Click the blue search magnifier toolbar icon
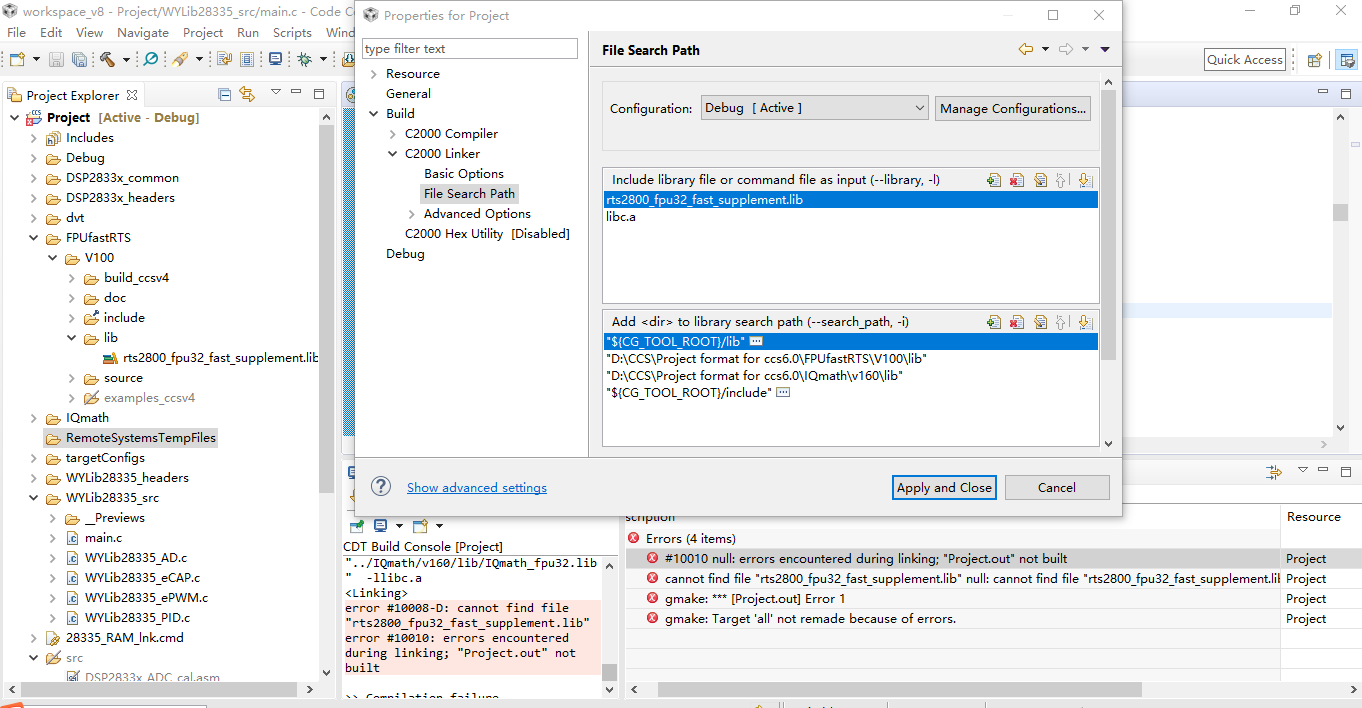 pos(151,60)
